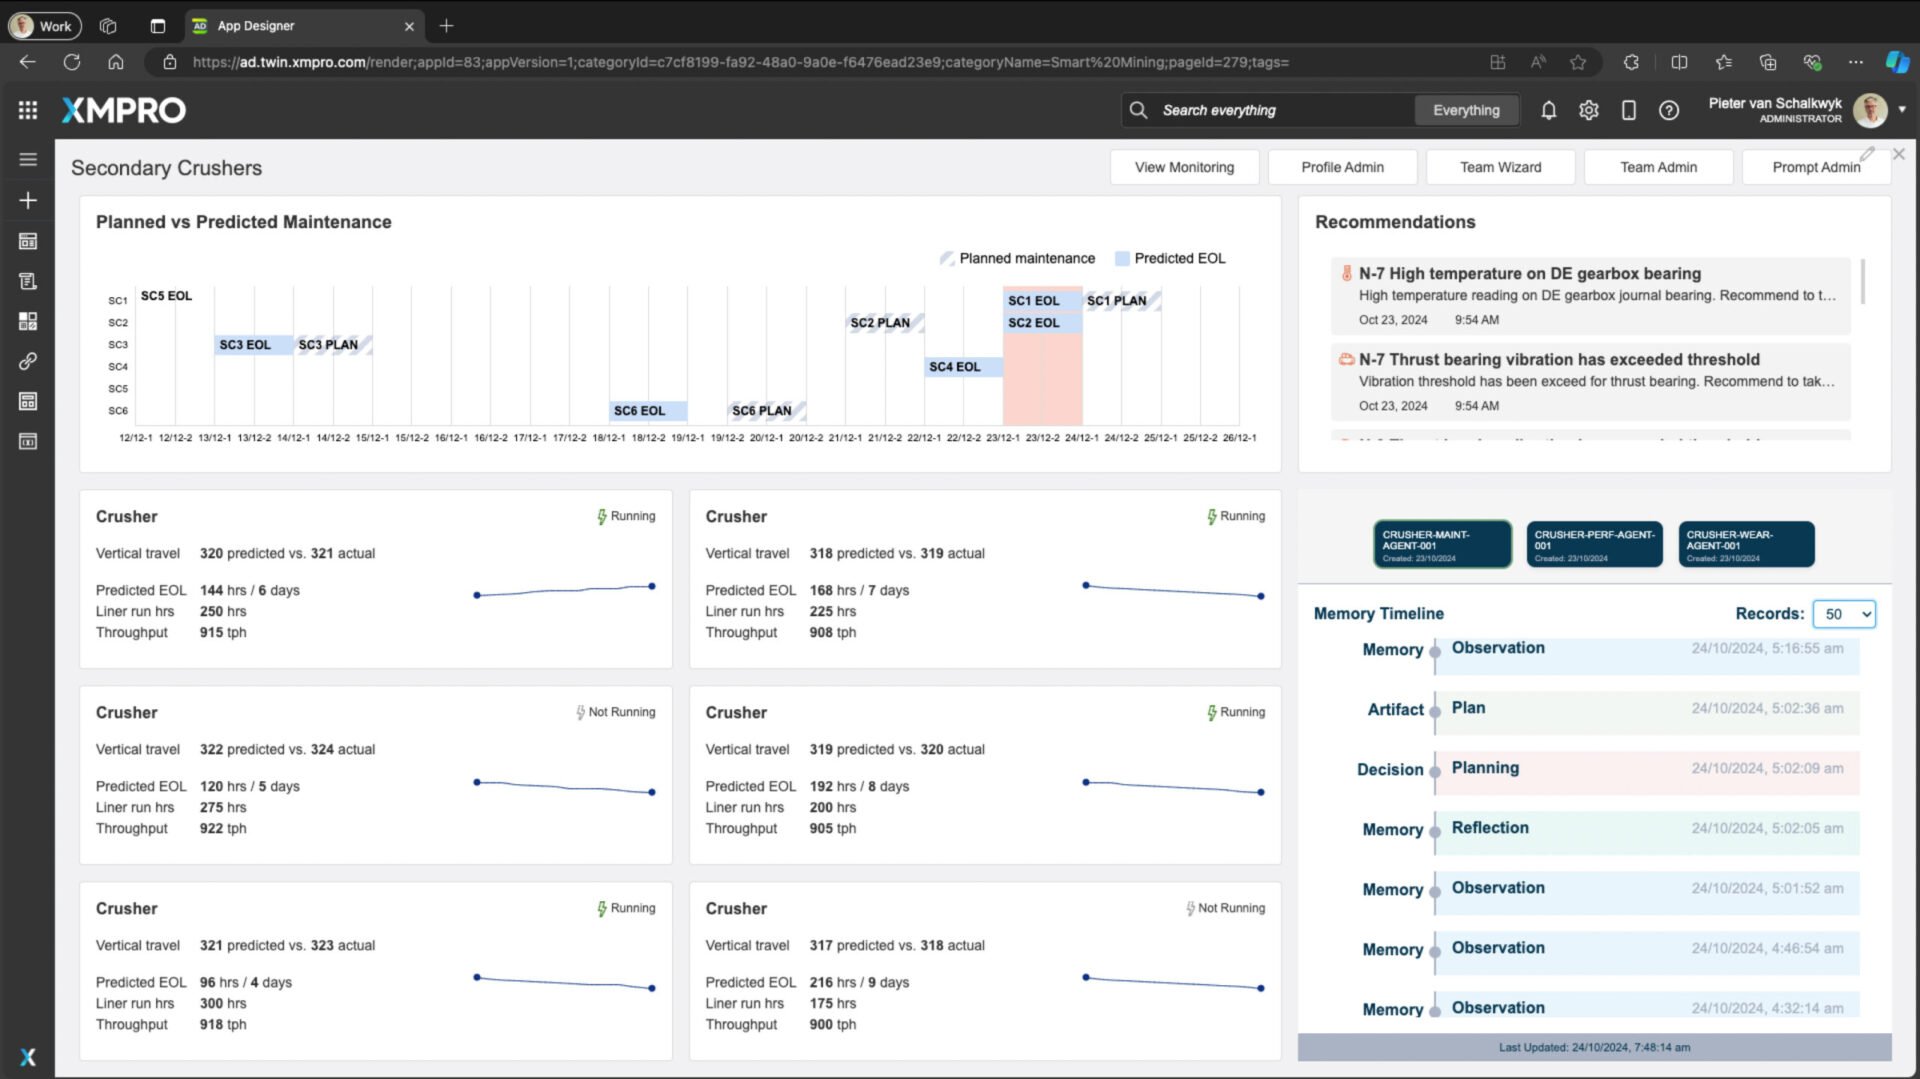This screenshot has width=1920, height=1079.
Task: Toggle the Planned maintenance legend item
Action: coord(1018,258)
